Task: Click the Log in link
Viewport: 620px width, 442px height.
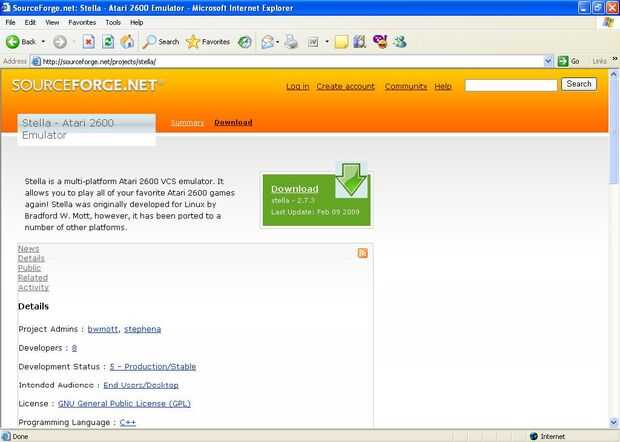Action: click(x=298, y=86)
